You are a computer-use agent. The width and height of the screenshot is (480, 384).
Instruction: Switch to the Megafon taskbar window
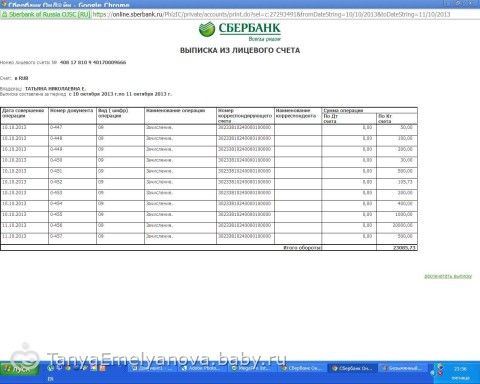click(x=253, y=368)
